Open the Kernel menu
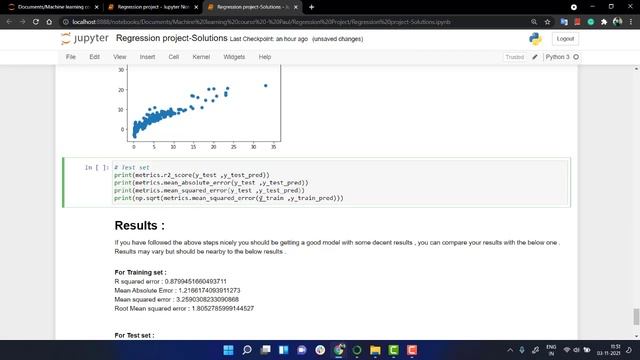Image resolution: width=640 pixels, height=360 pixels. pyautogui.click(x=201, y=57)
